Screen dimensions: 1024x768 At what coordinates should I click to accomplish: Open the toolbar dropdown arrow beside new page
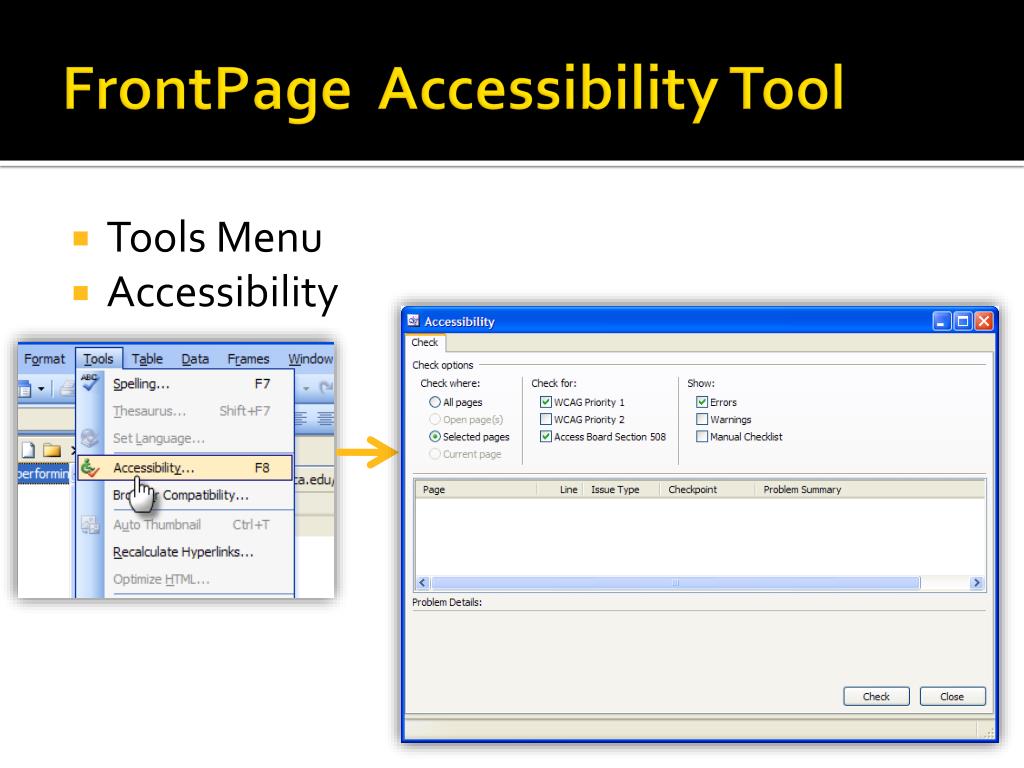tap(40, 389)
